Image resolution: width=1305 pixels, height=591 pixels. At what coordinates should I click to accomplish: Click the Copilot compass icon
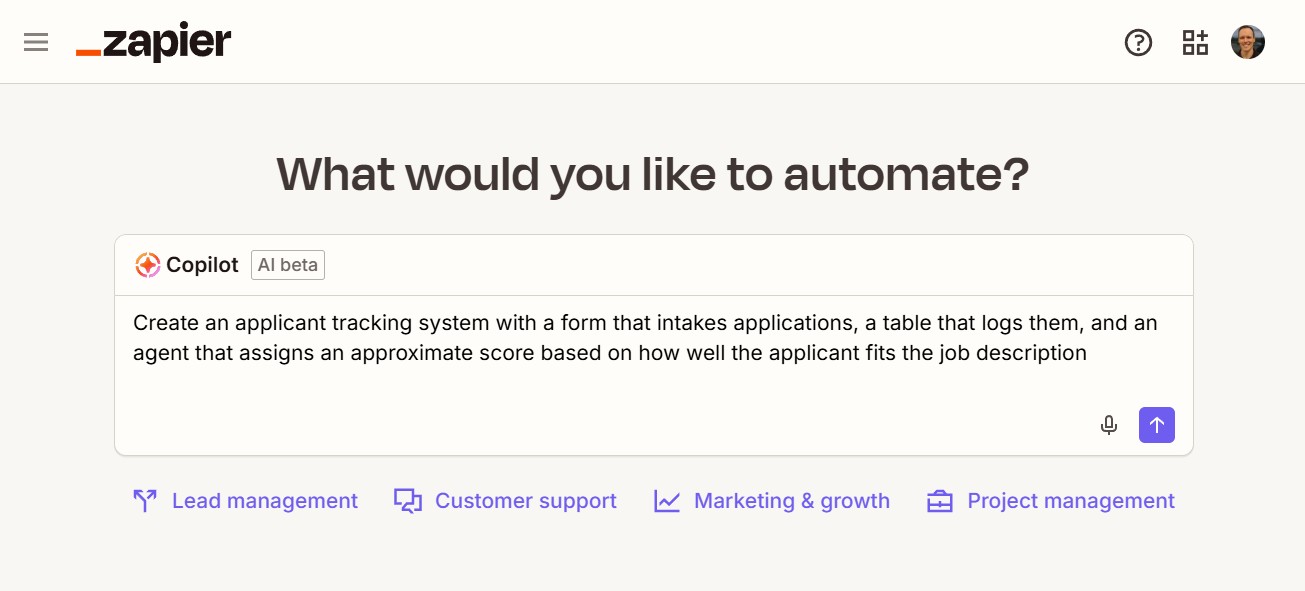pos(147,264)
